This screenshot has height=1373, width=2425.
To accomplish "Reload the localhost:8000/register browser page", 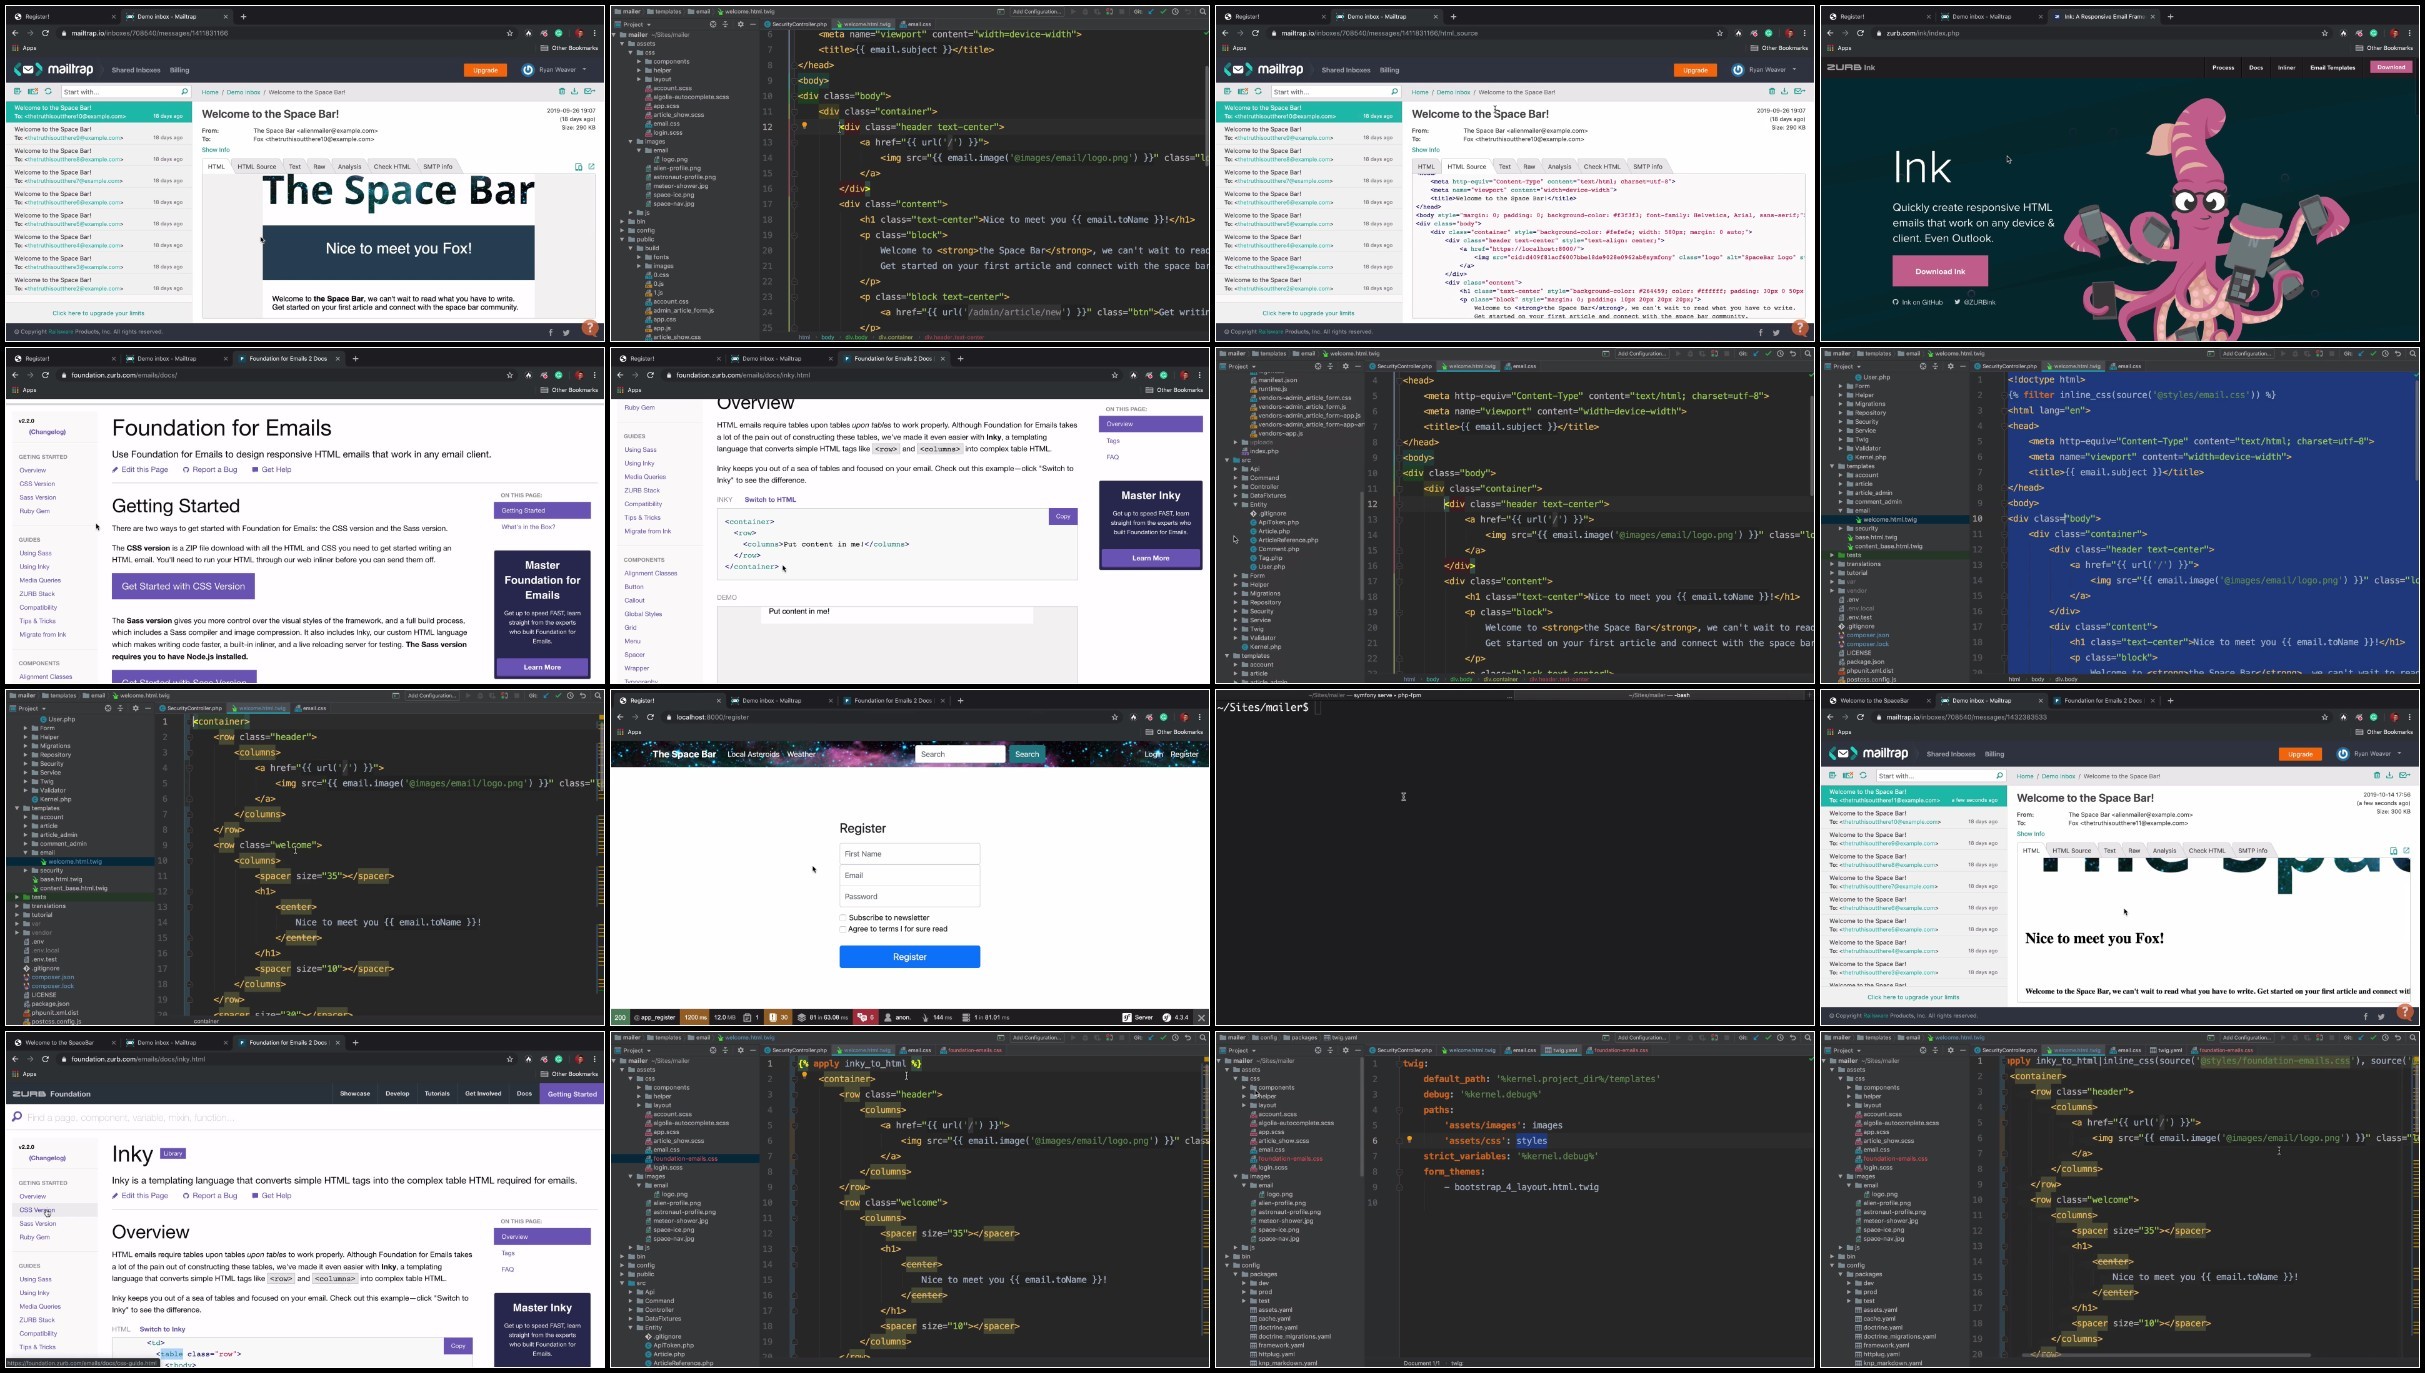I will [x=651, y=717].
